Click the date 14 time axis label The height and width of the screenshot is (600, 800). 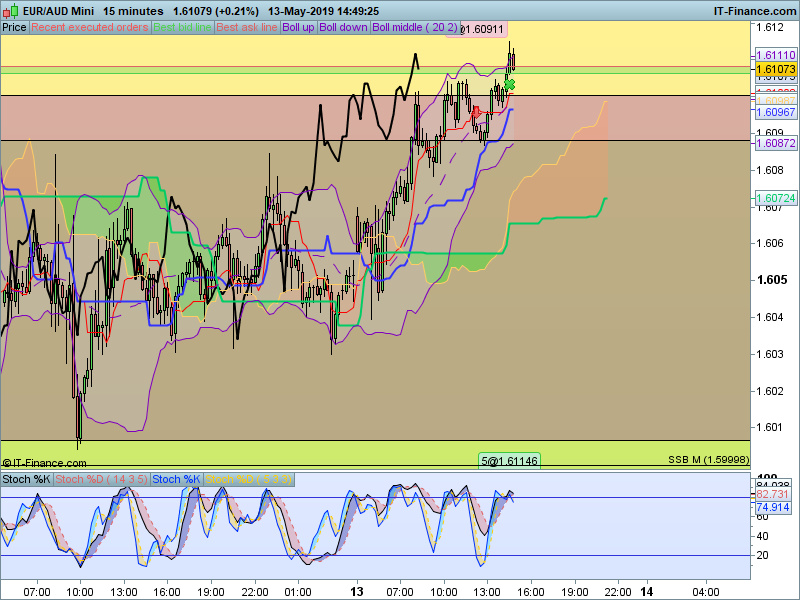pyautogui.click(x=647, y=592)
